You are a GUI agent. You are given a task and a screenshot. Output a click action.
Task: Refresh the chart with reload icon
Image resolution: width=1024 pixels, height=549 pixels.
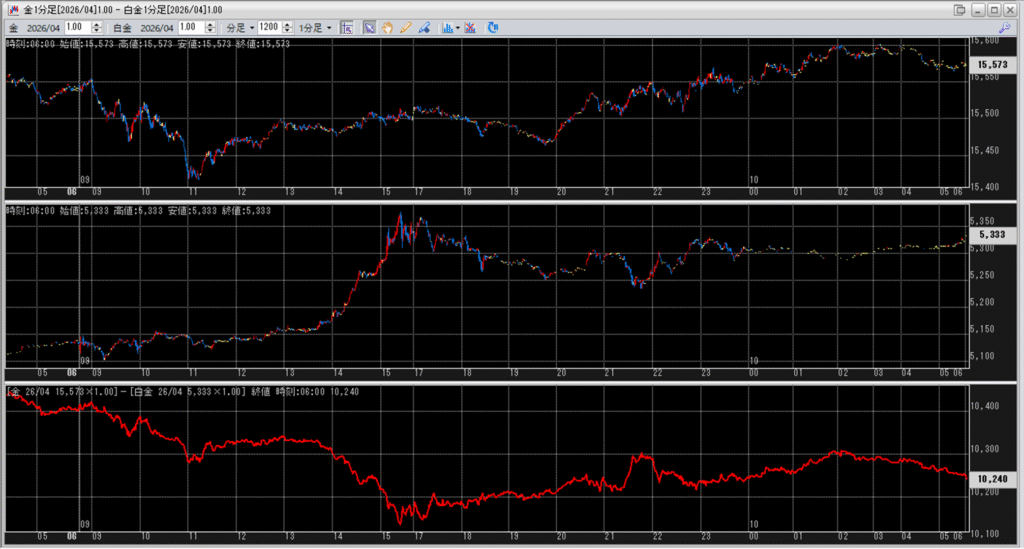pos(493,28)
